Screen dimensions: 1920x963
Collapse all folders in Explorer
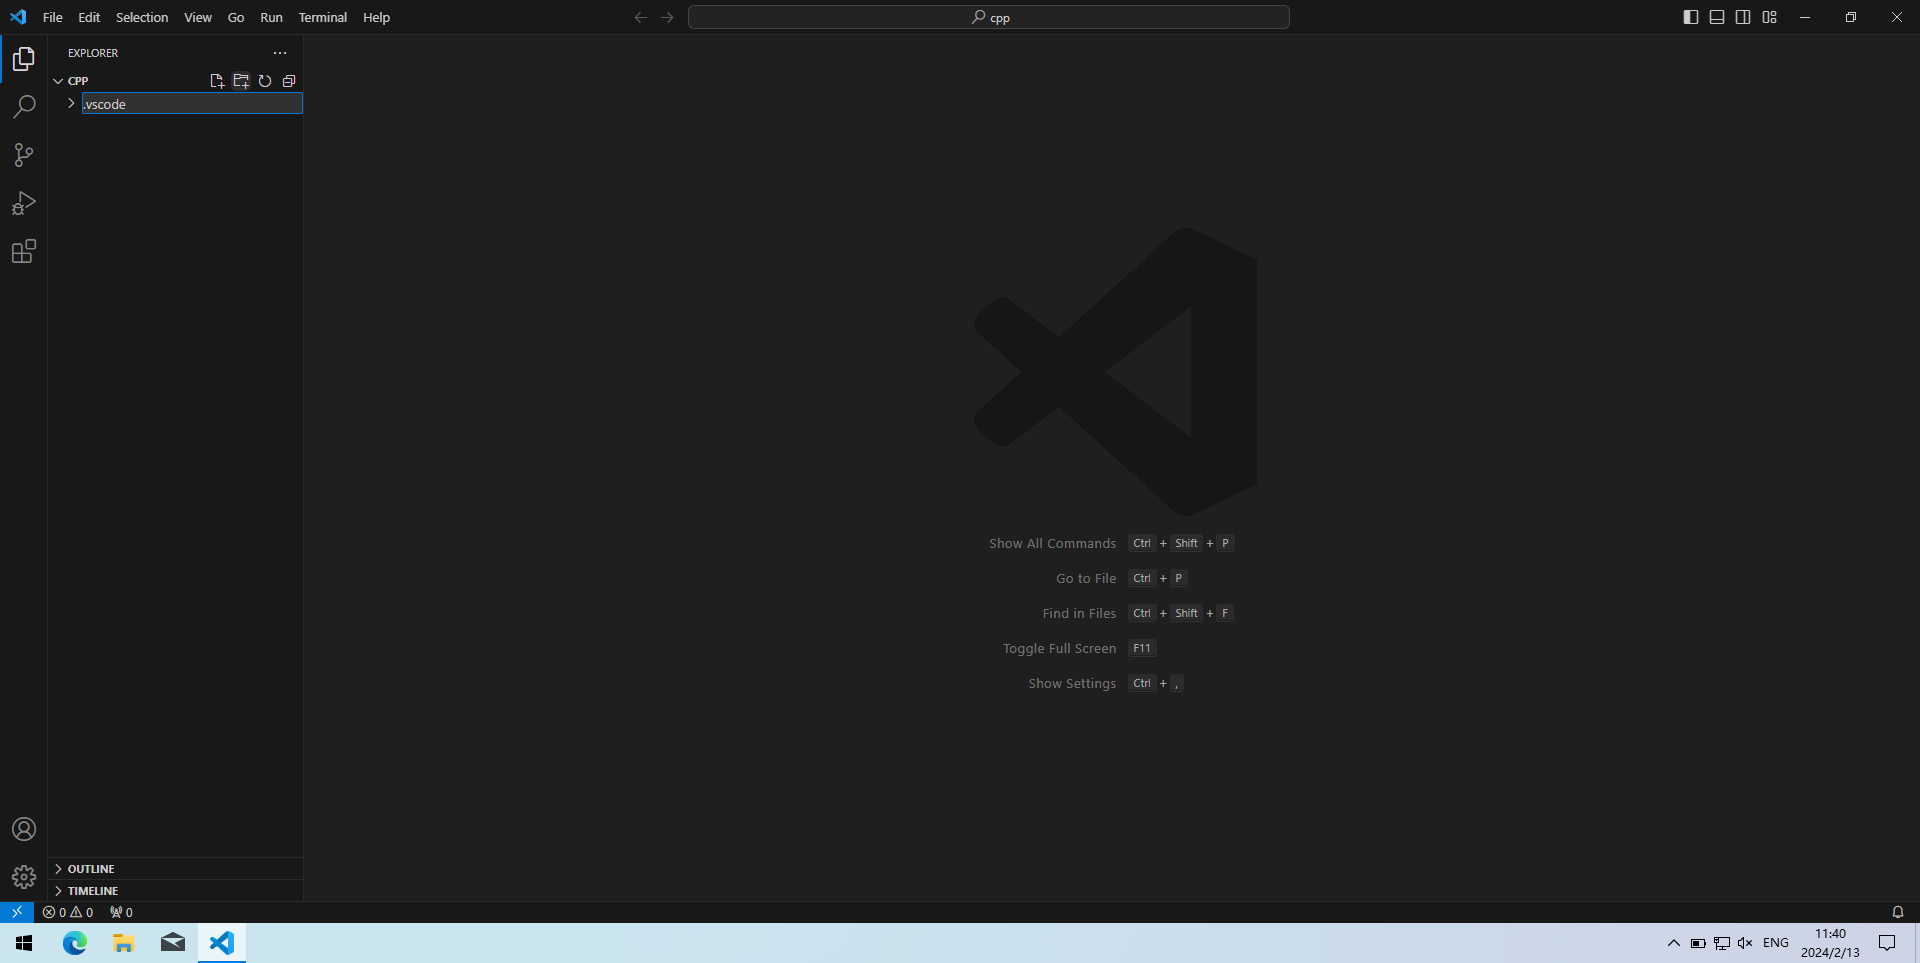pos(289,81)
